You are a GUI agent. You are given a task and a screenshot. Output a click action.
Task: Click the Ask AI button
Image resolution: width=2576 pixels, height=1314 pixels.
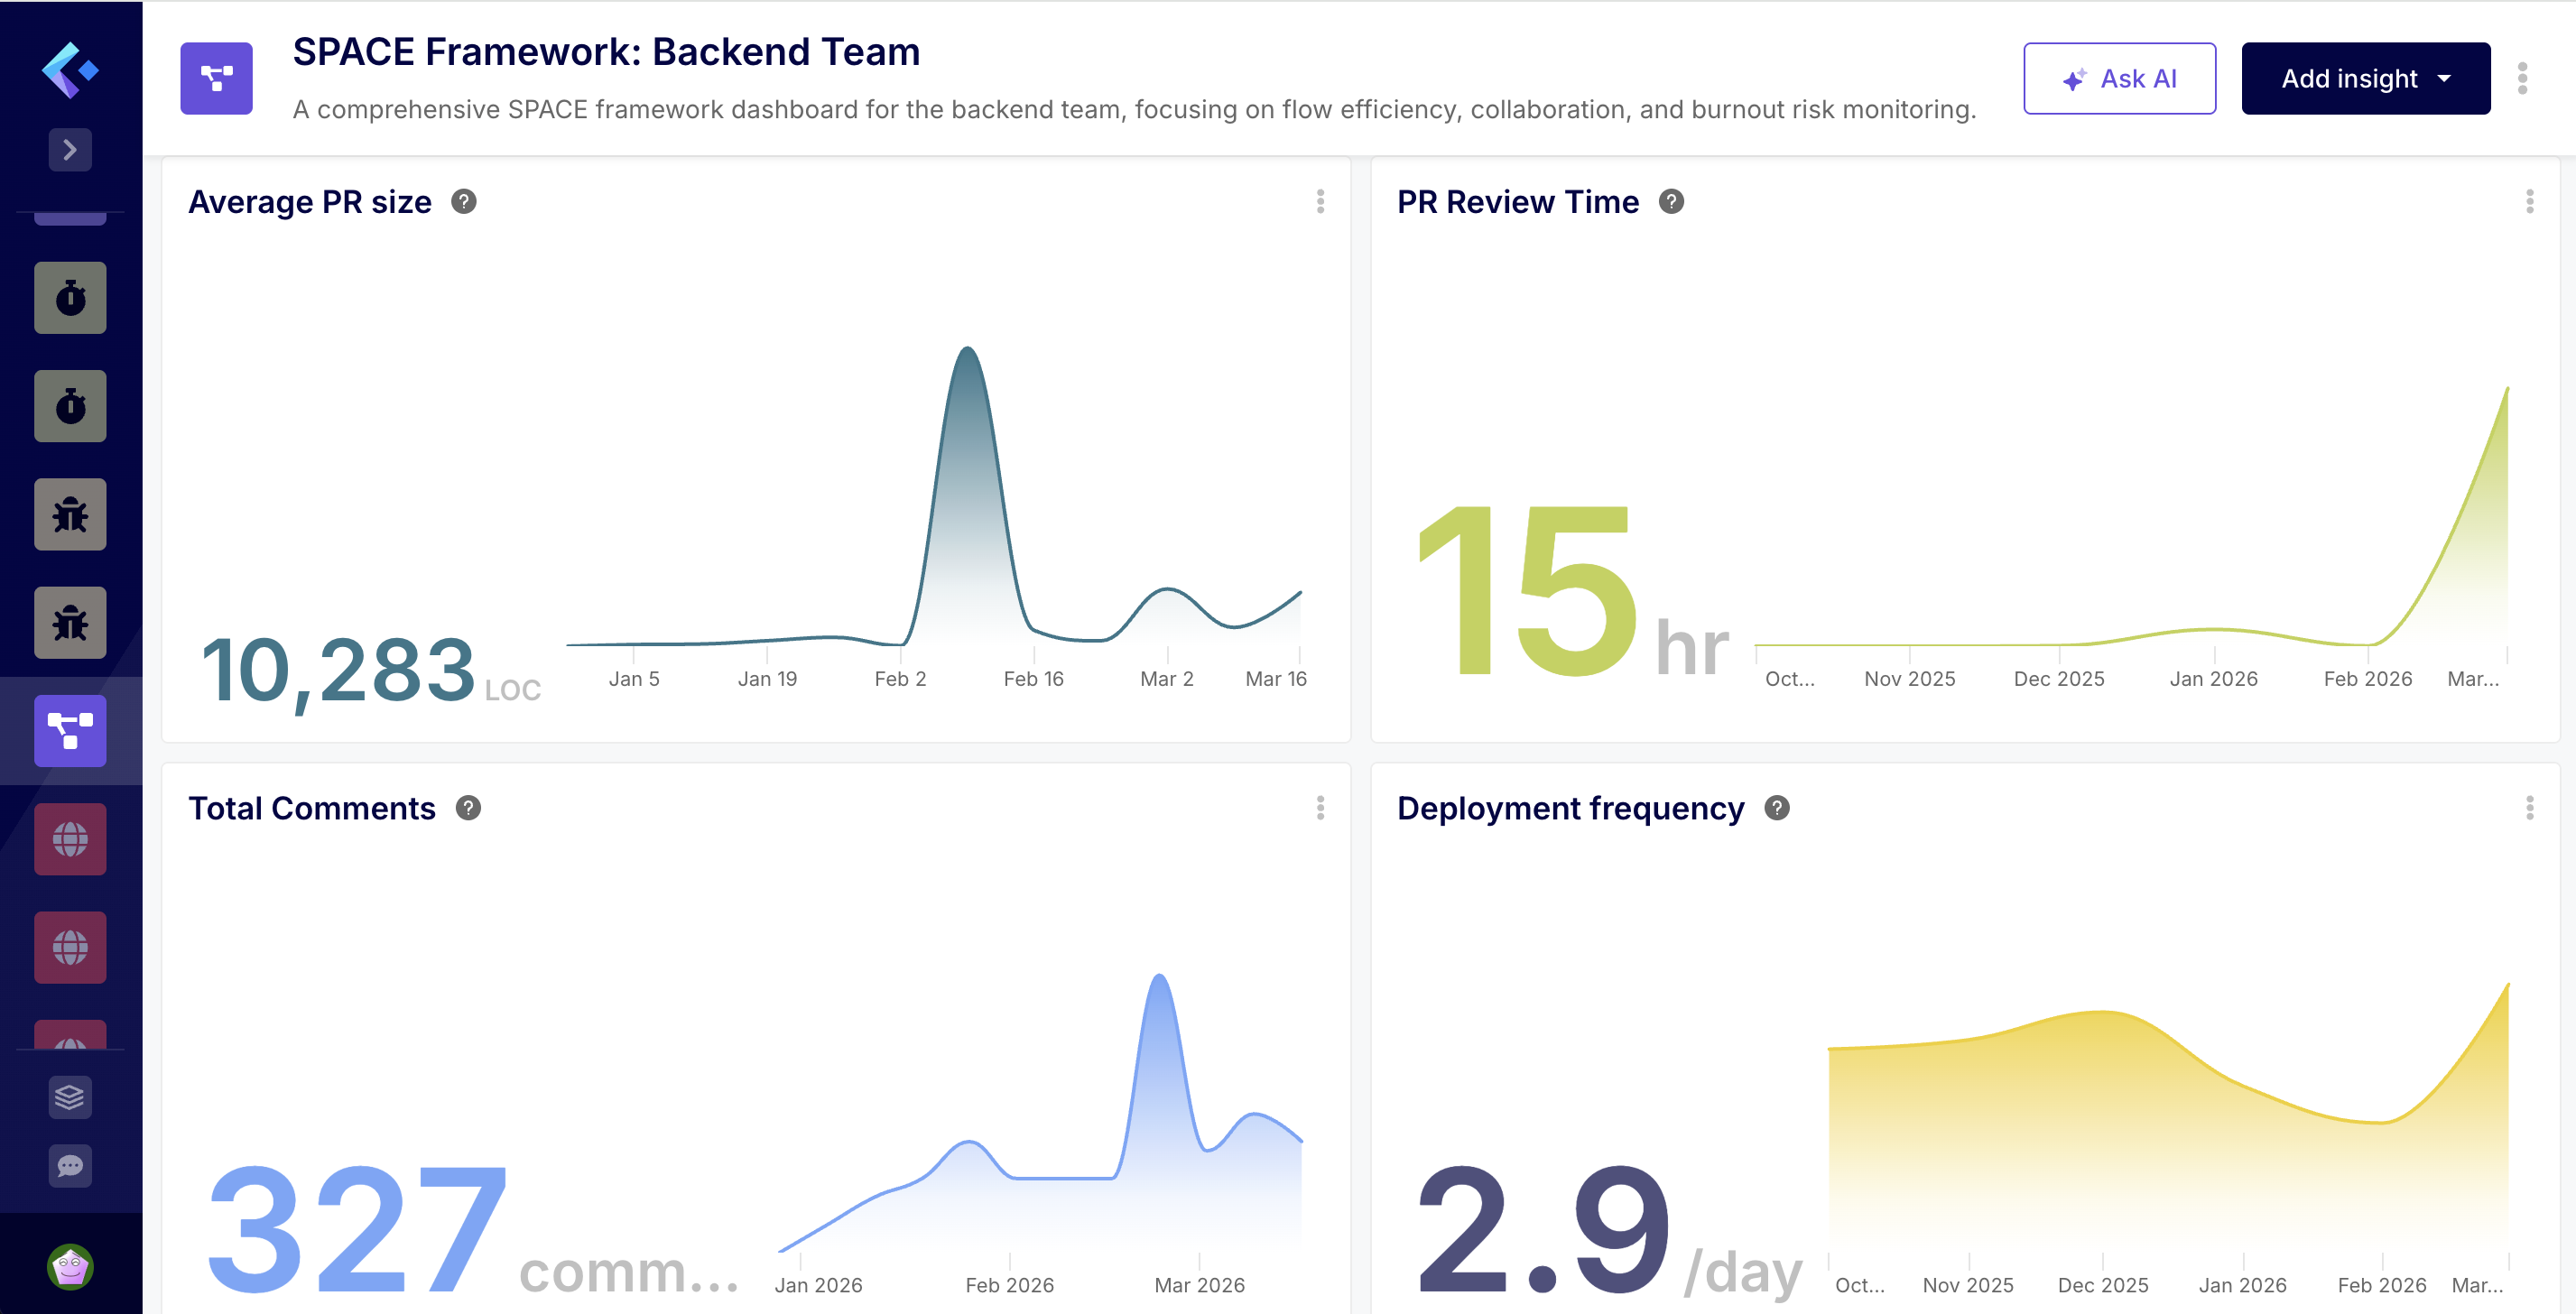(x=2119, y=78)
